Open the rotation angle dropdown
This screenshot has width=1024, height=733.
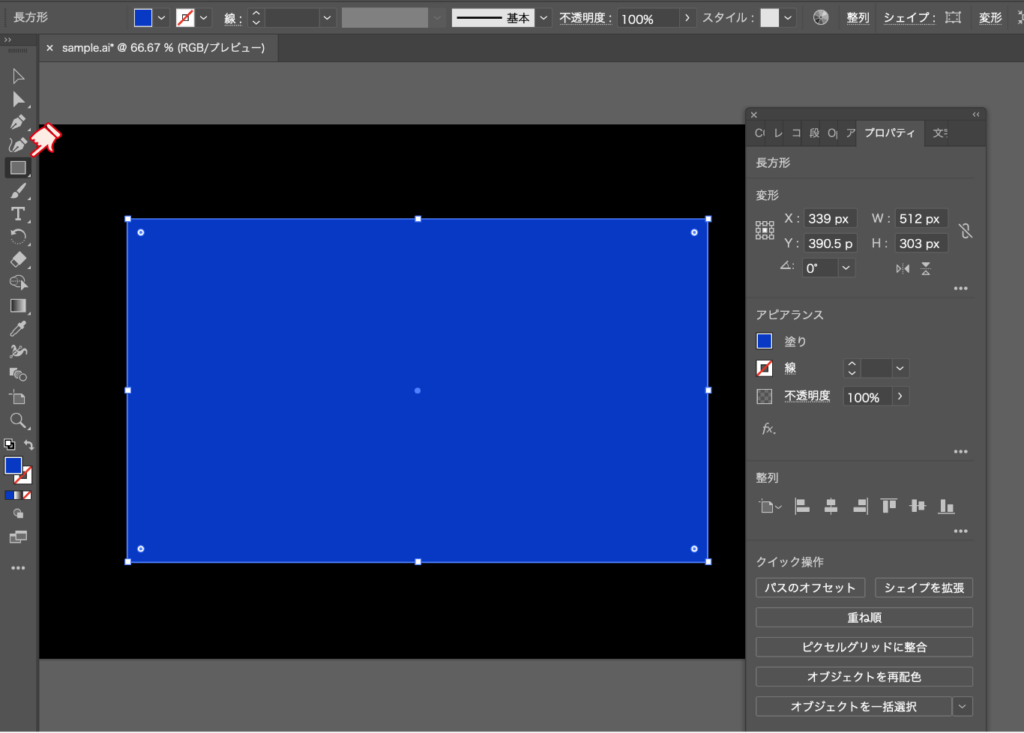pyautogui.click(x=847, y=268)
